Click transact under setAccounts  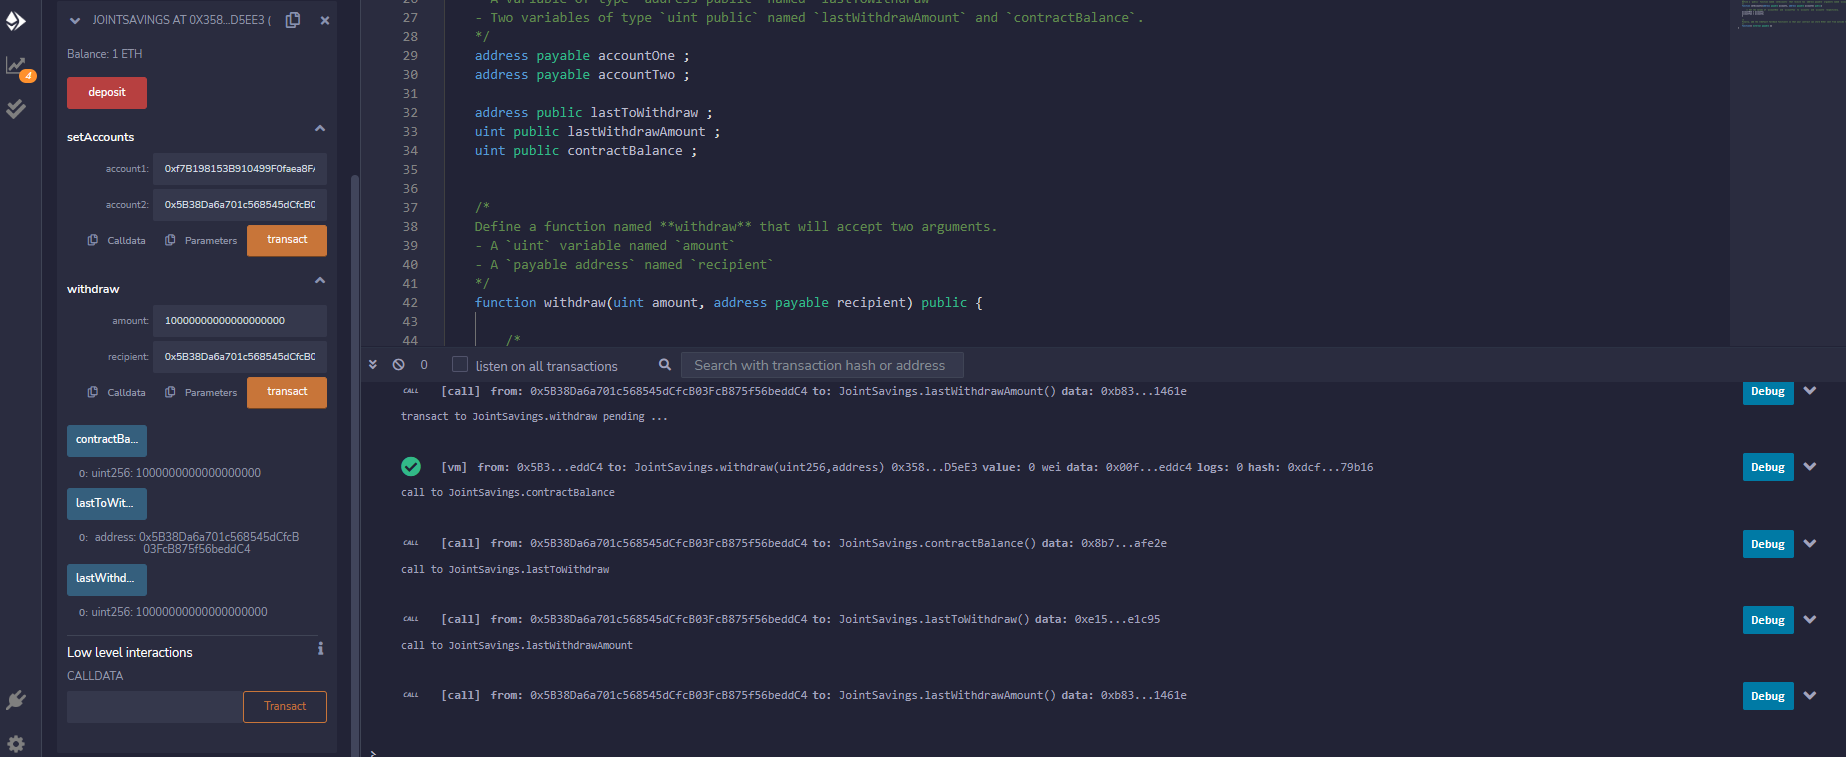point(287,240)
